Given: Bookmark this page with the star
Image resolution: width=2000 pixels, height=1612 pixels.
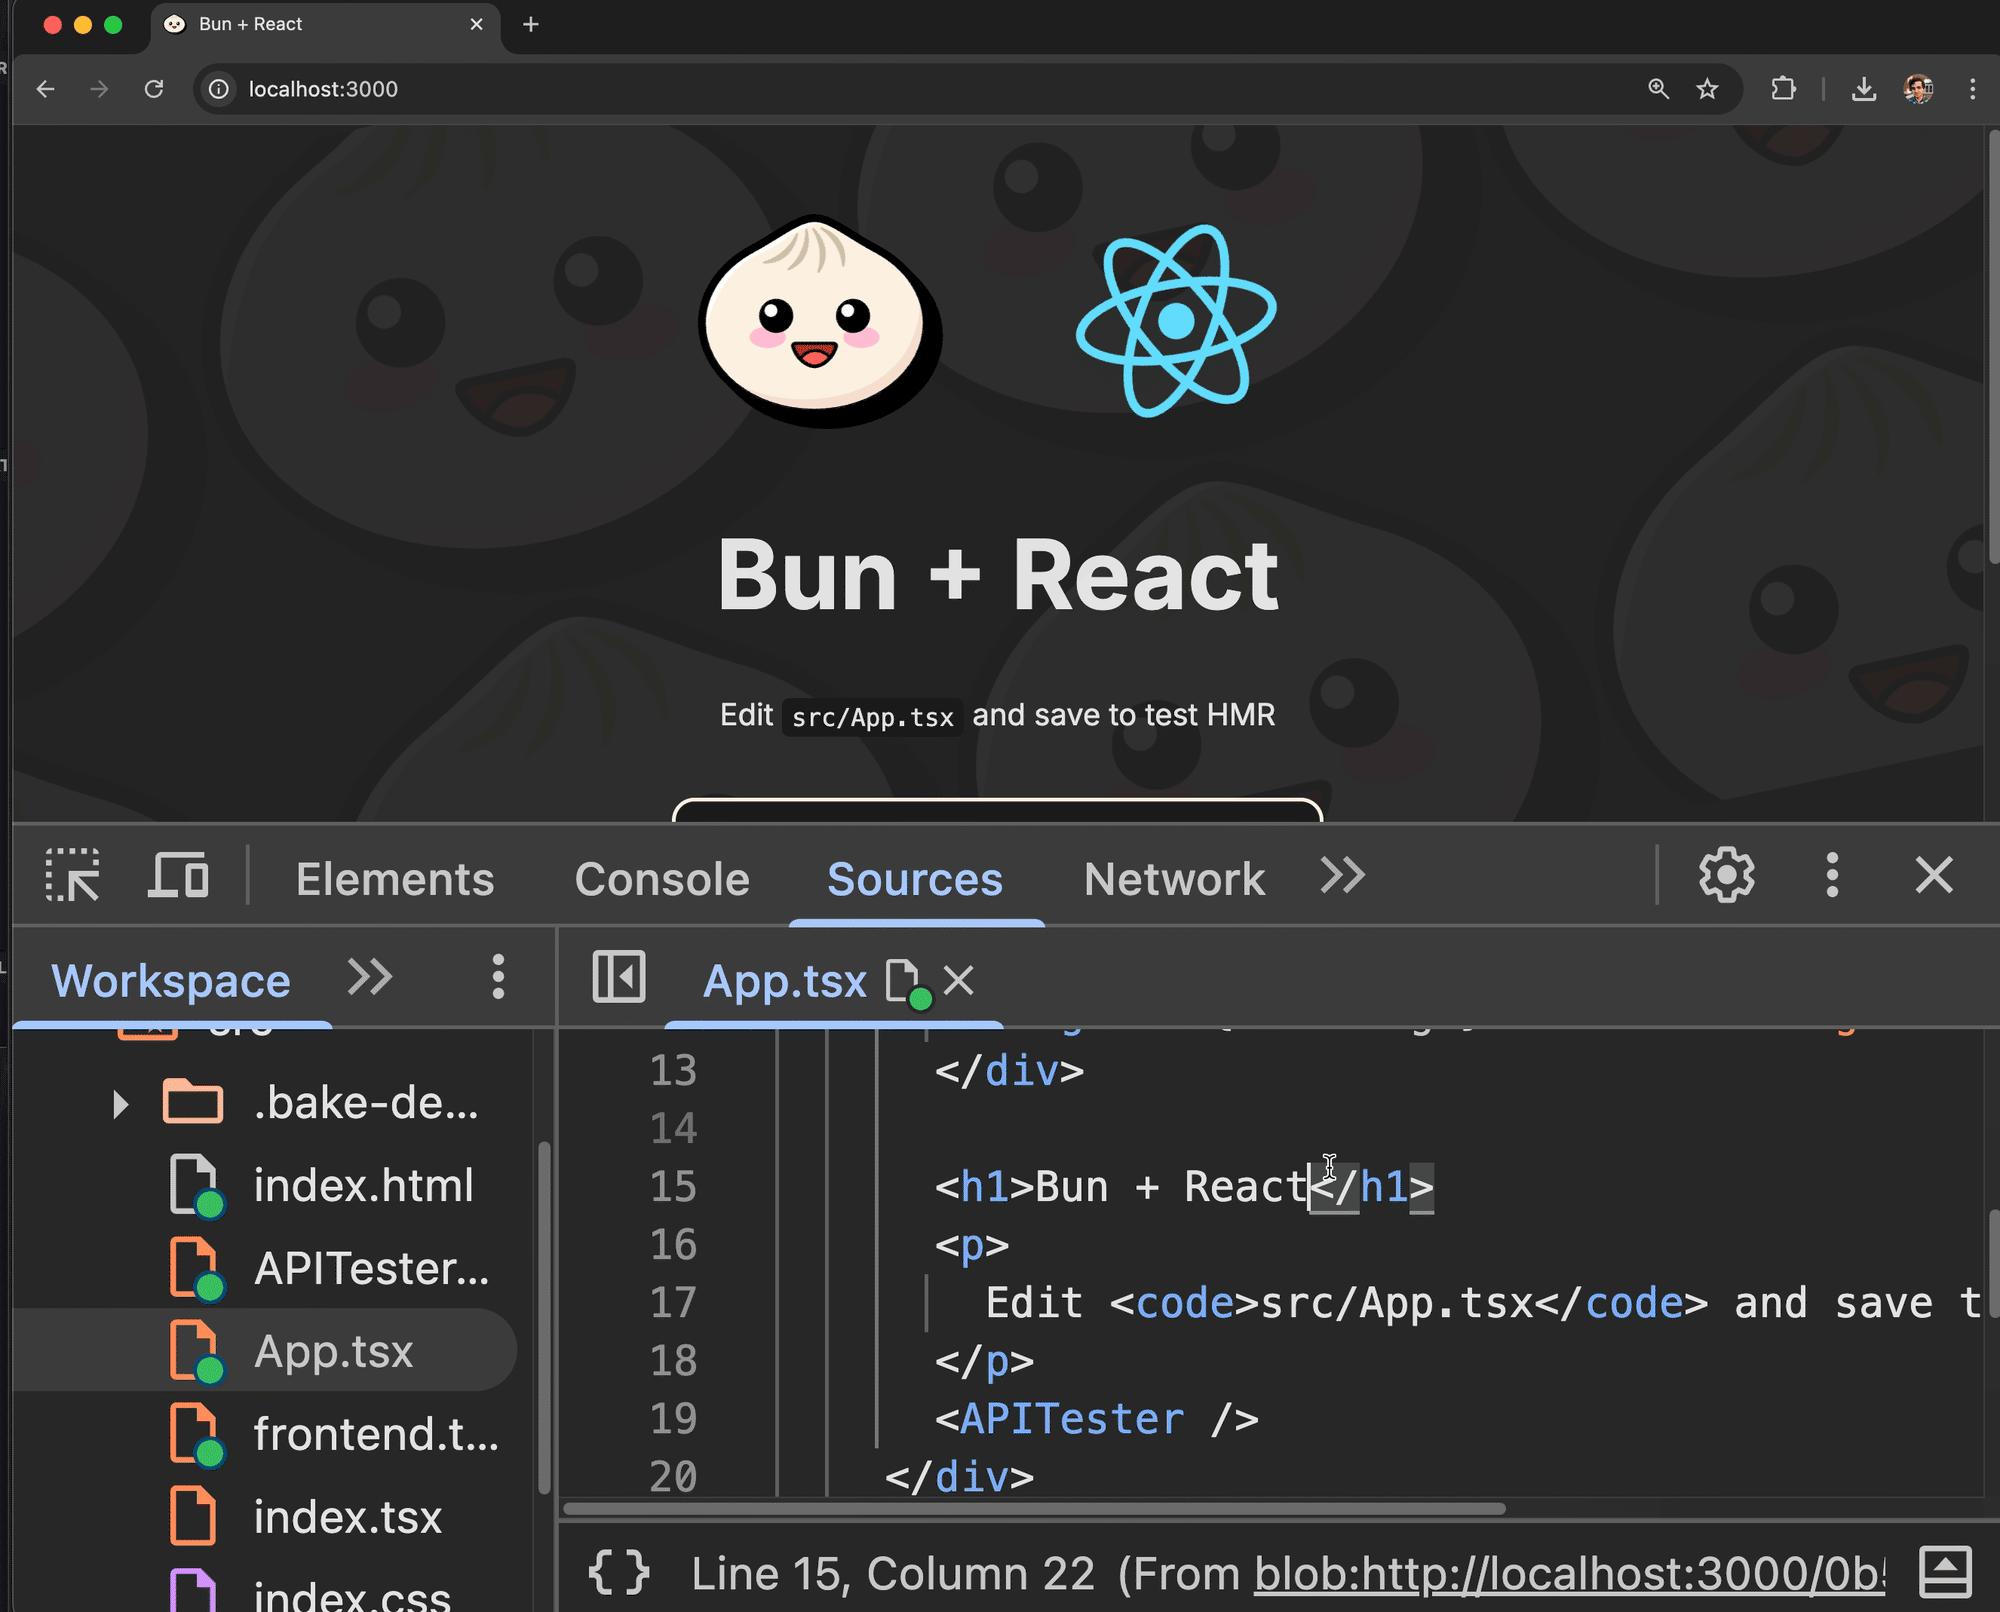Looking at the screenshot, I should click(1708, 89).
